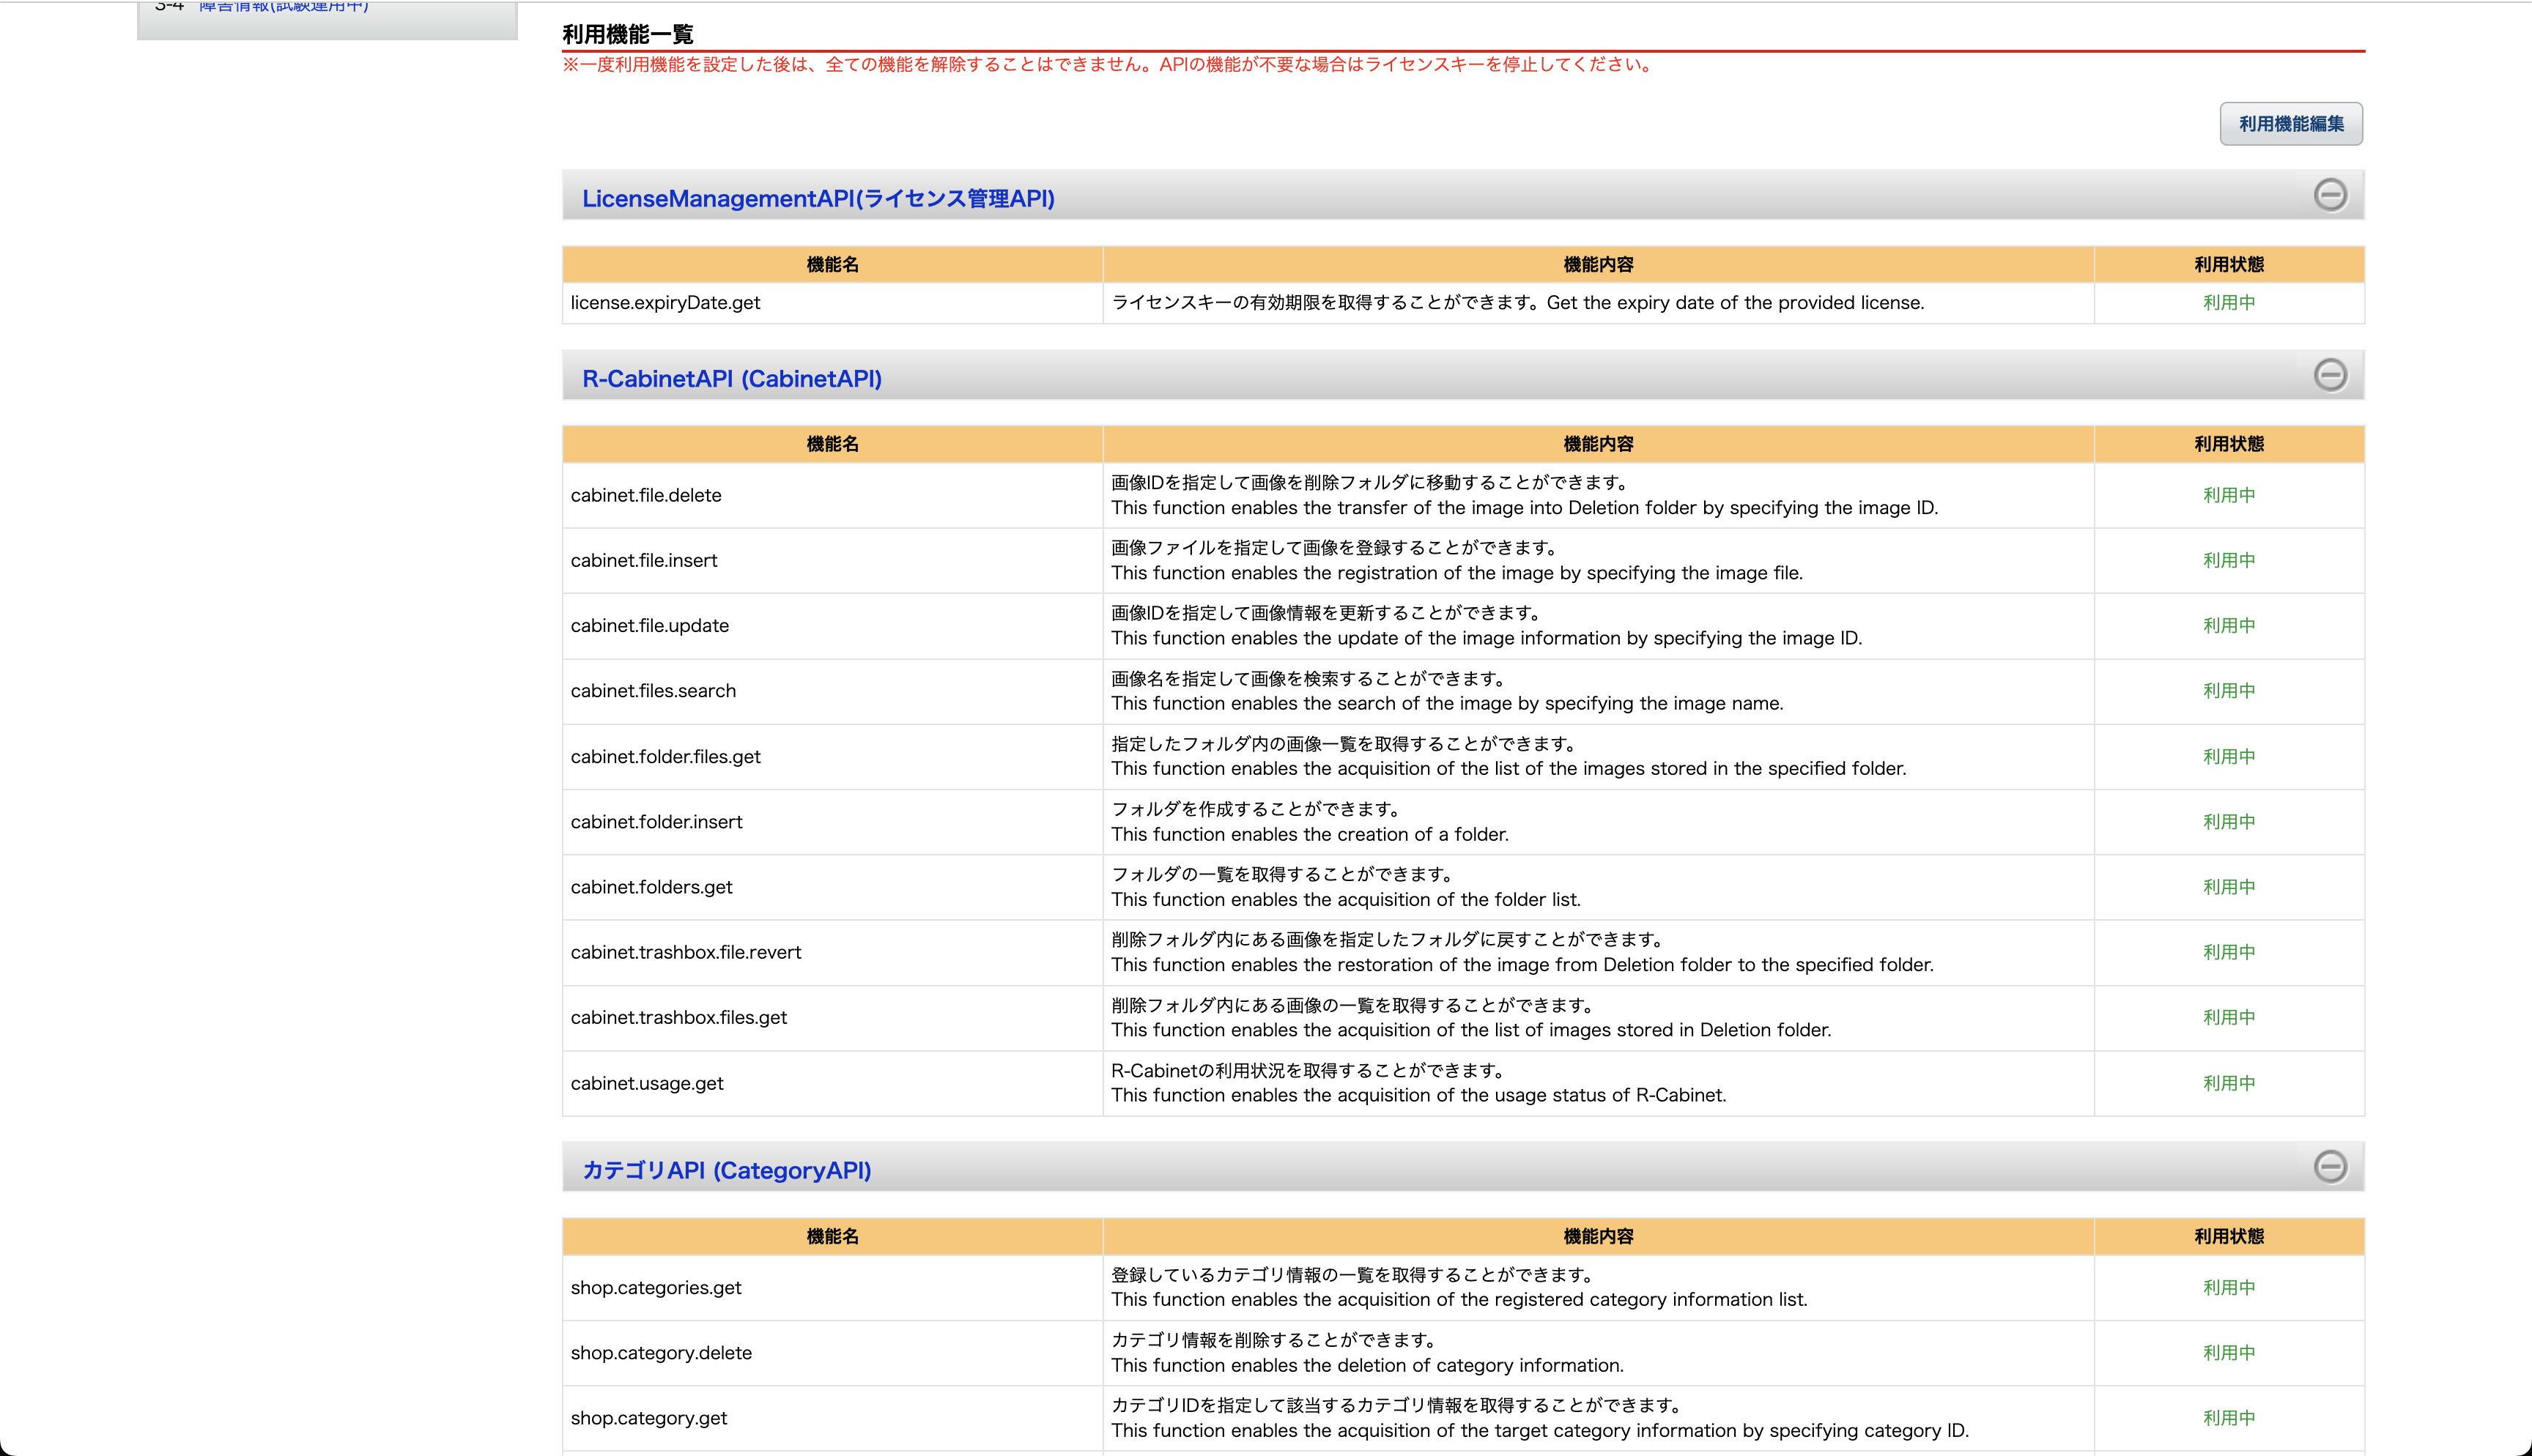Viewport: 2532px width, 1456px height.
Task: Click the license.expiryDate.get function name
Action: click(665, 303)
